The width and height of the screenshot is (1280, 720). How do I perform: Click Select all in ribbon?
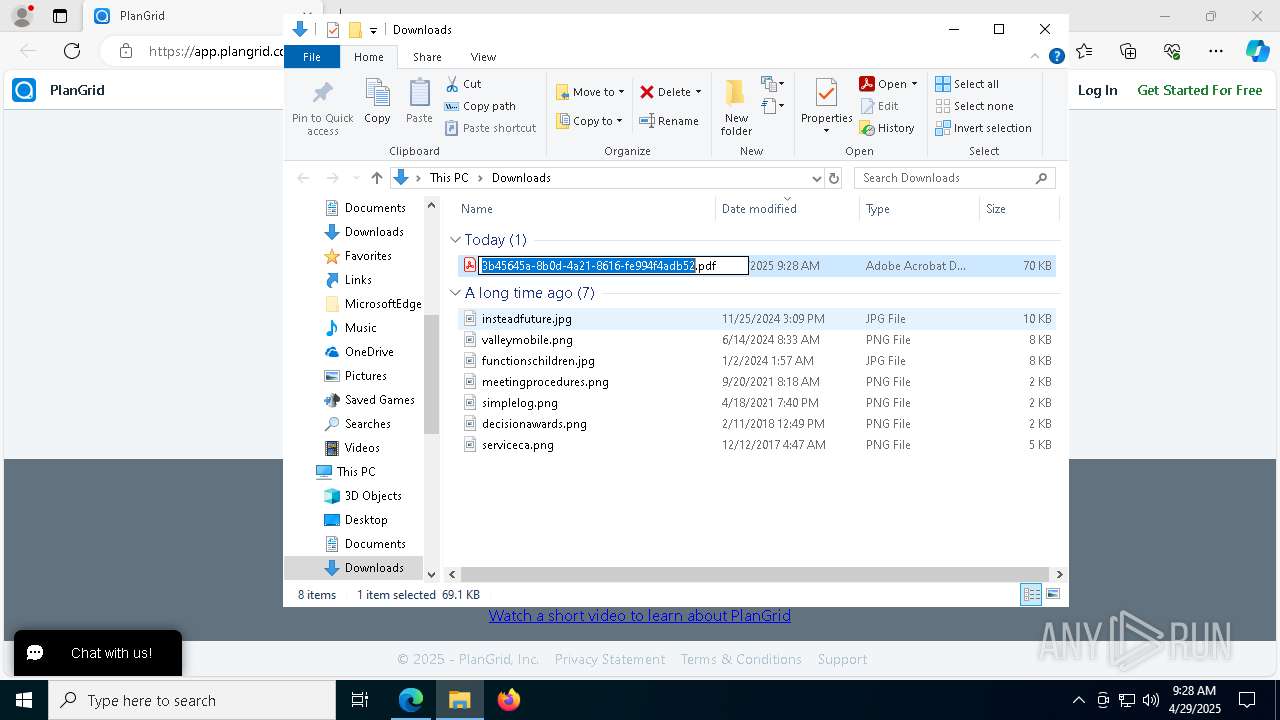(x=967, y=84)
